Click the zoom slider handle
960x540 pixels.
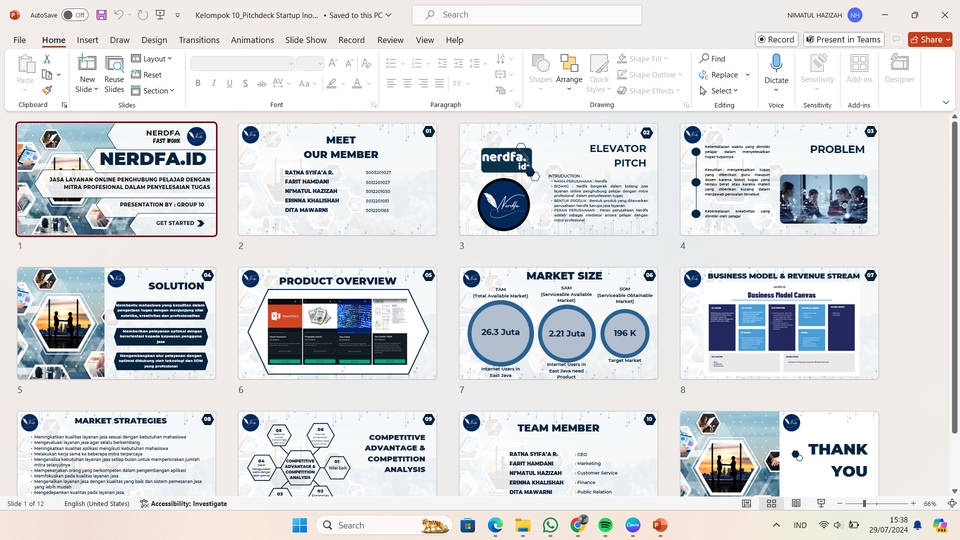pos(864,503)
